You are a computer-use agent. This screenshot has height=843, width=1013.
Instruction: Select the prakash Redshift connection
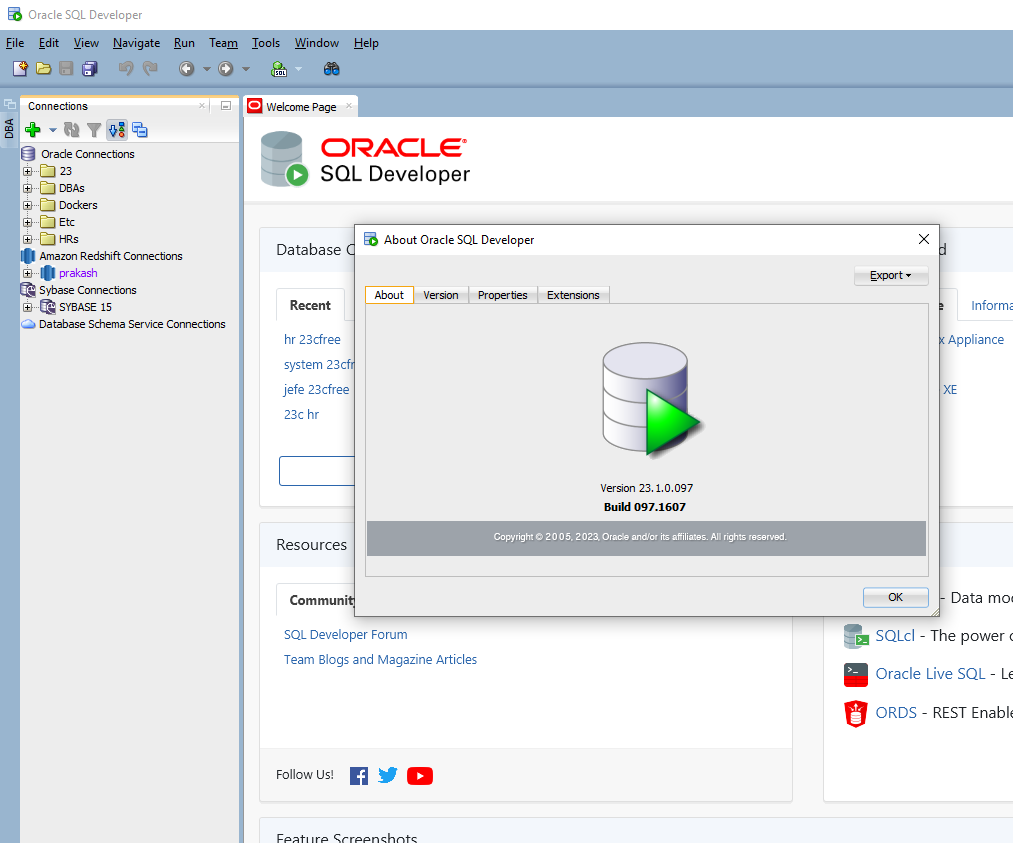77,273
